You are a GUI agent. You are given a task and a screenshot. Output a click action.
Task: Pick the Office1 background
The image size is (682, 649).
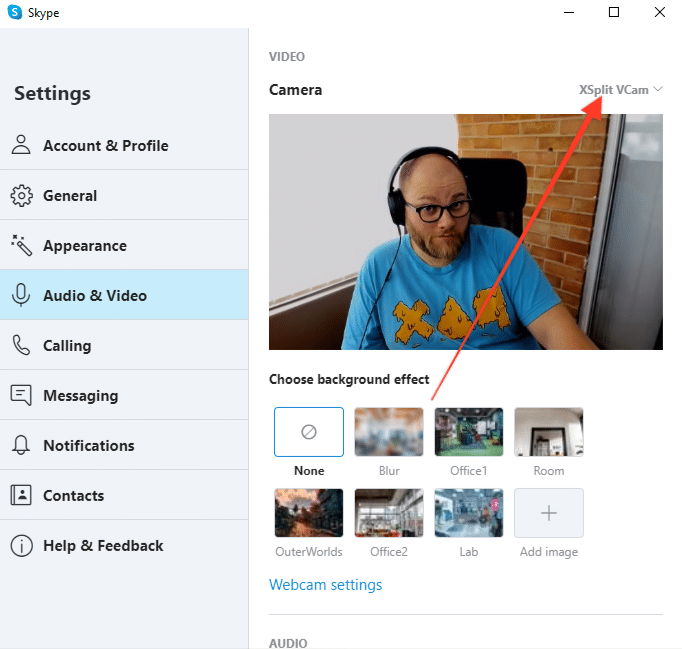point(469,432)
